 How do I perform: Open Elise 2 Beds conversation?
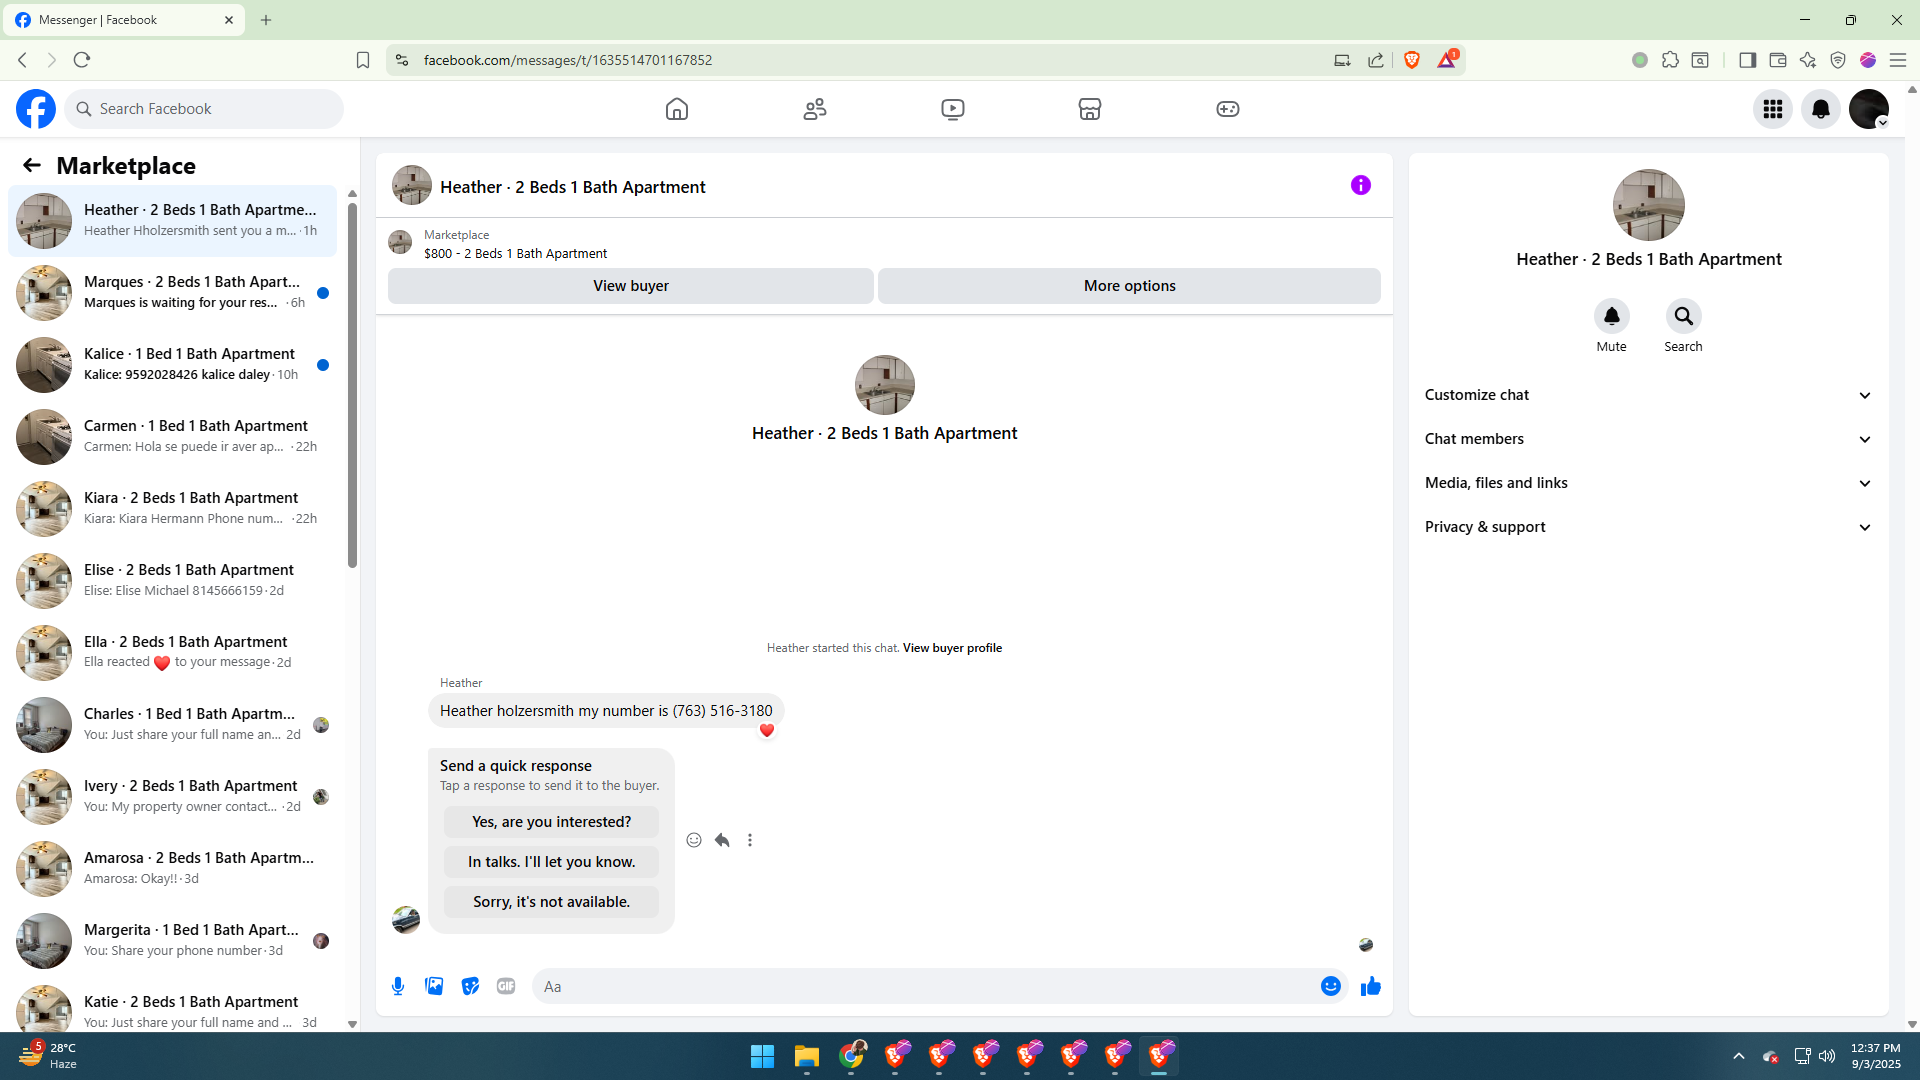pos(172,581)
